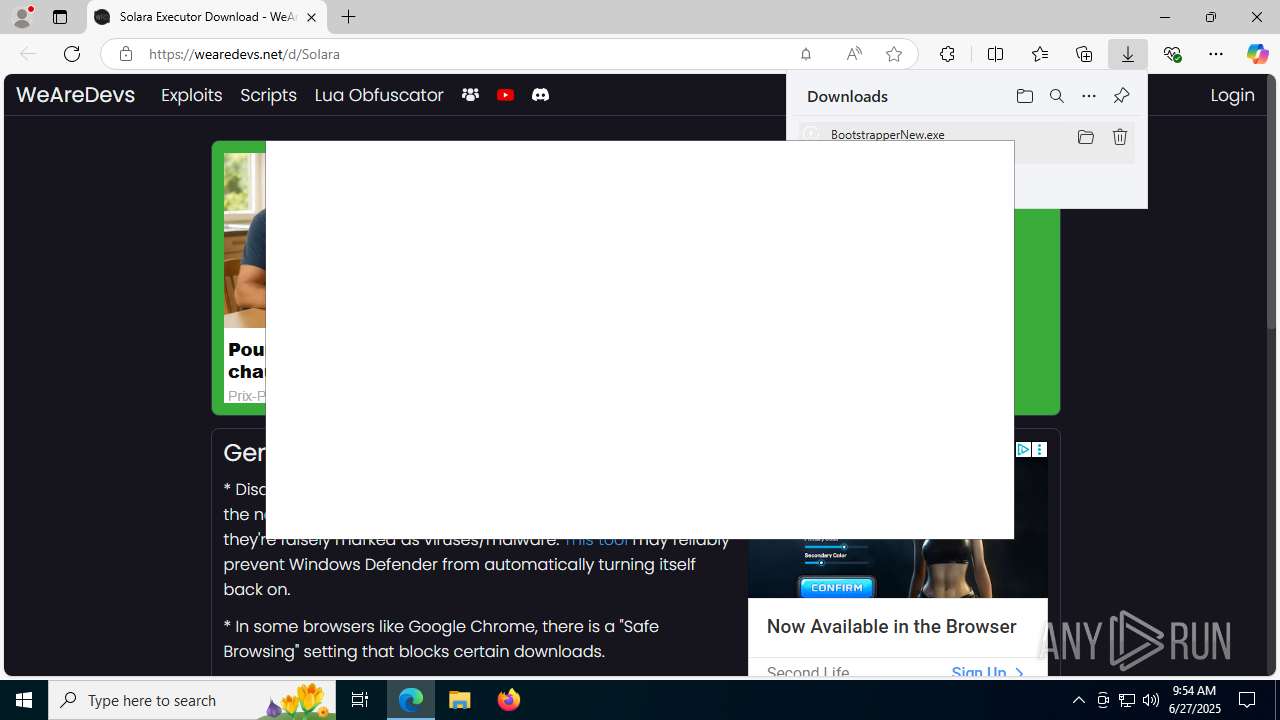Image resolution: width=1280 pixels, height=720 pixels.
Task: Click the notification bell icon in address bar
Action: [x=805, y=54]
